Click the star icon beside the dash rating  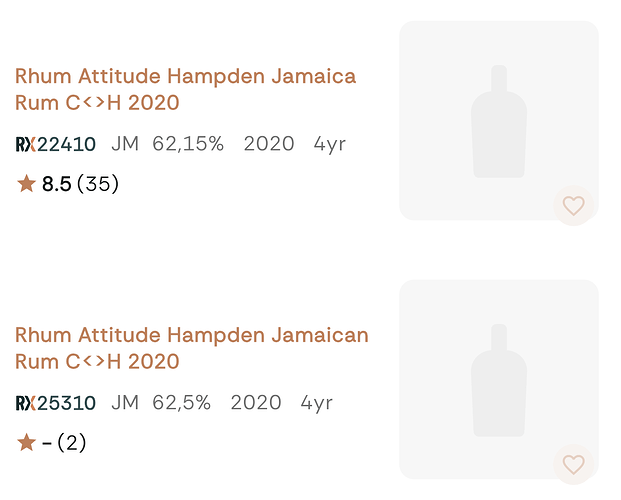27,442
